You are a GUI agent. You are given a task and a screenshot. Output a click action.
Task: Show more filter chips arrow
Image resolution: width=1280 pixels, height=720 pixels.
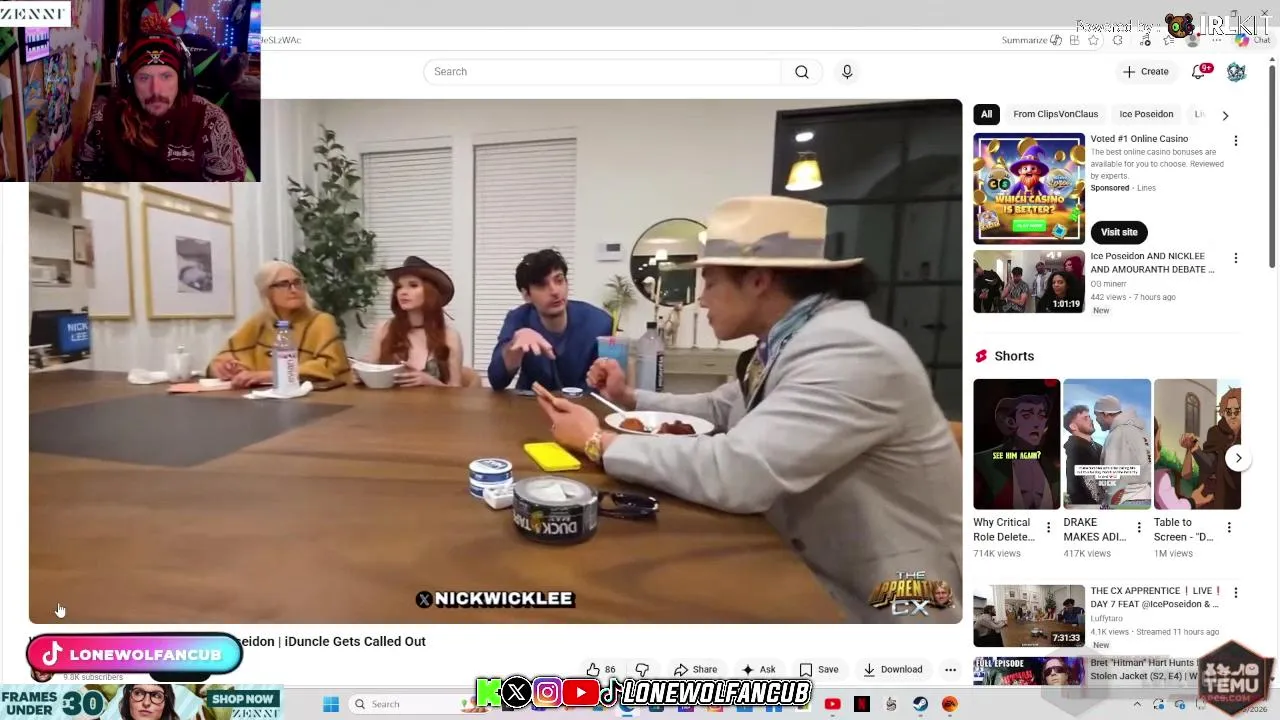[1225, 115]
